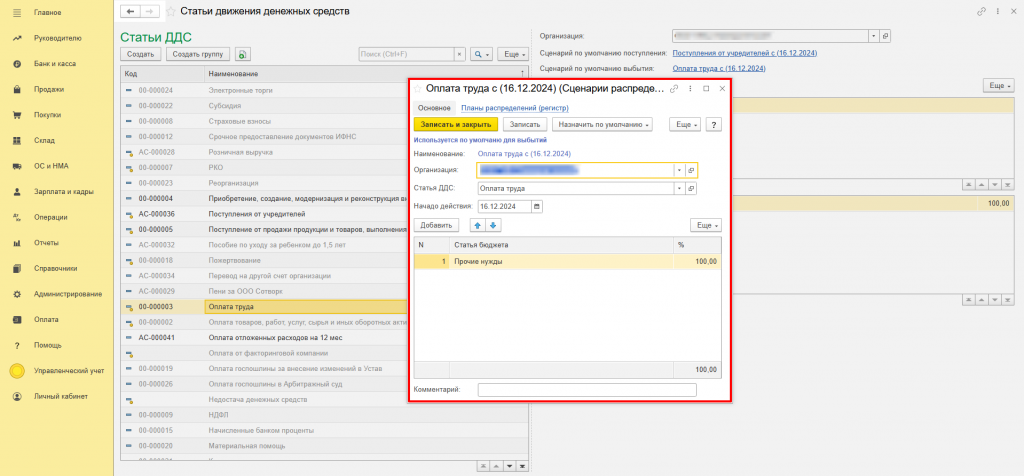1024x476 pixels.
Task: Open the dialog's three-dot menu
Action: click(690, 88)
